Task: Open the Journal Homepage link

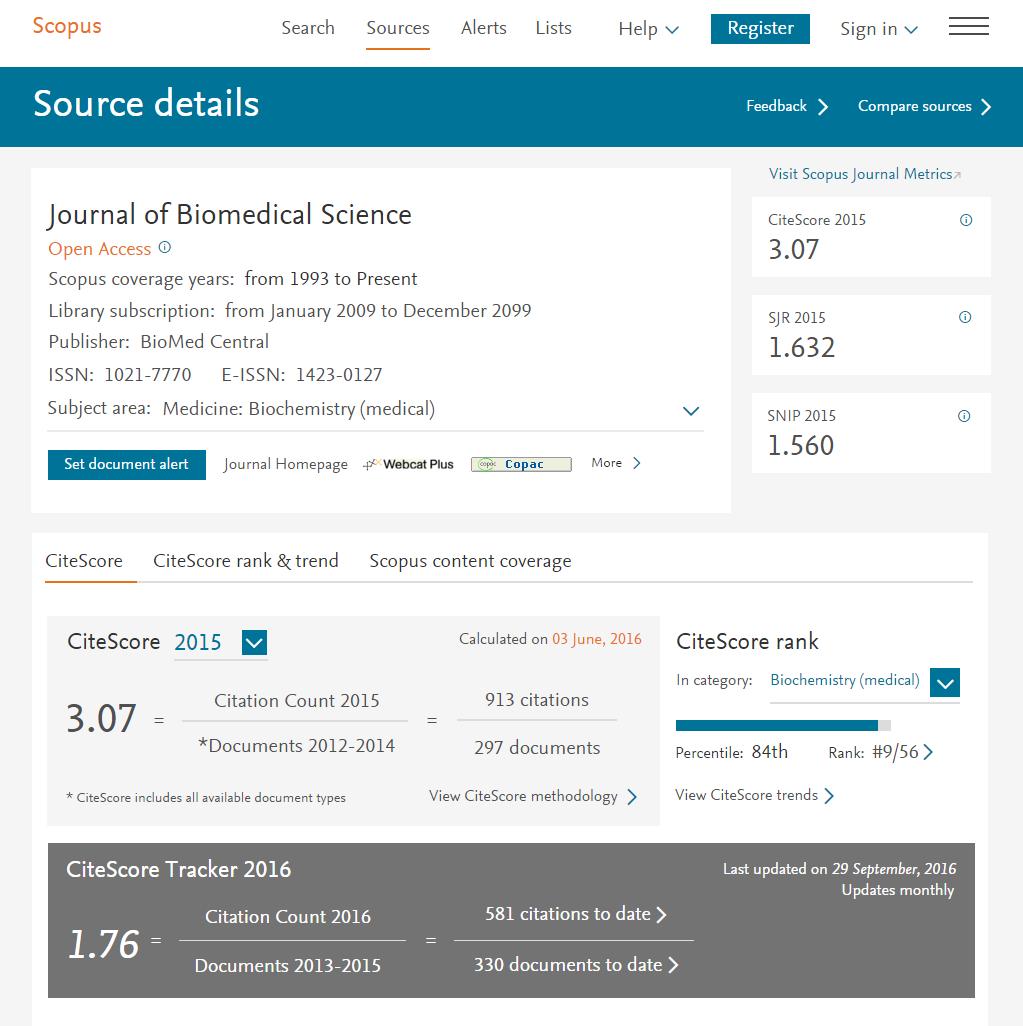Action: (x=285, y=464)
